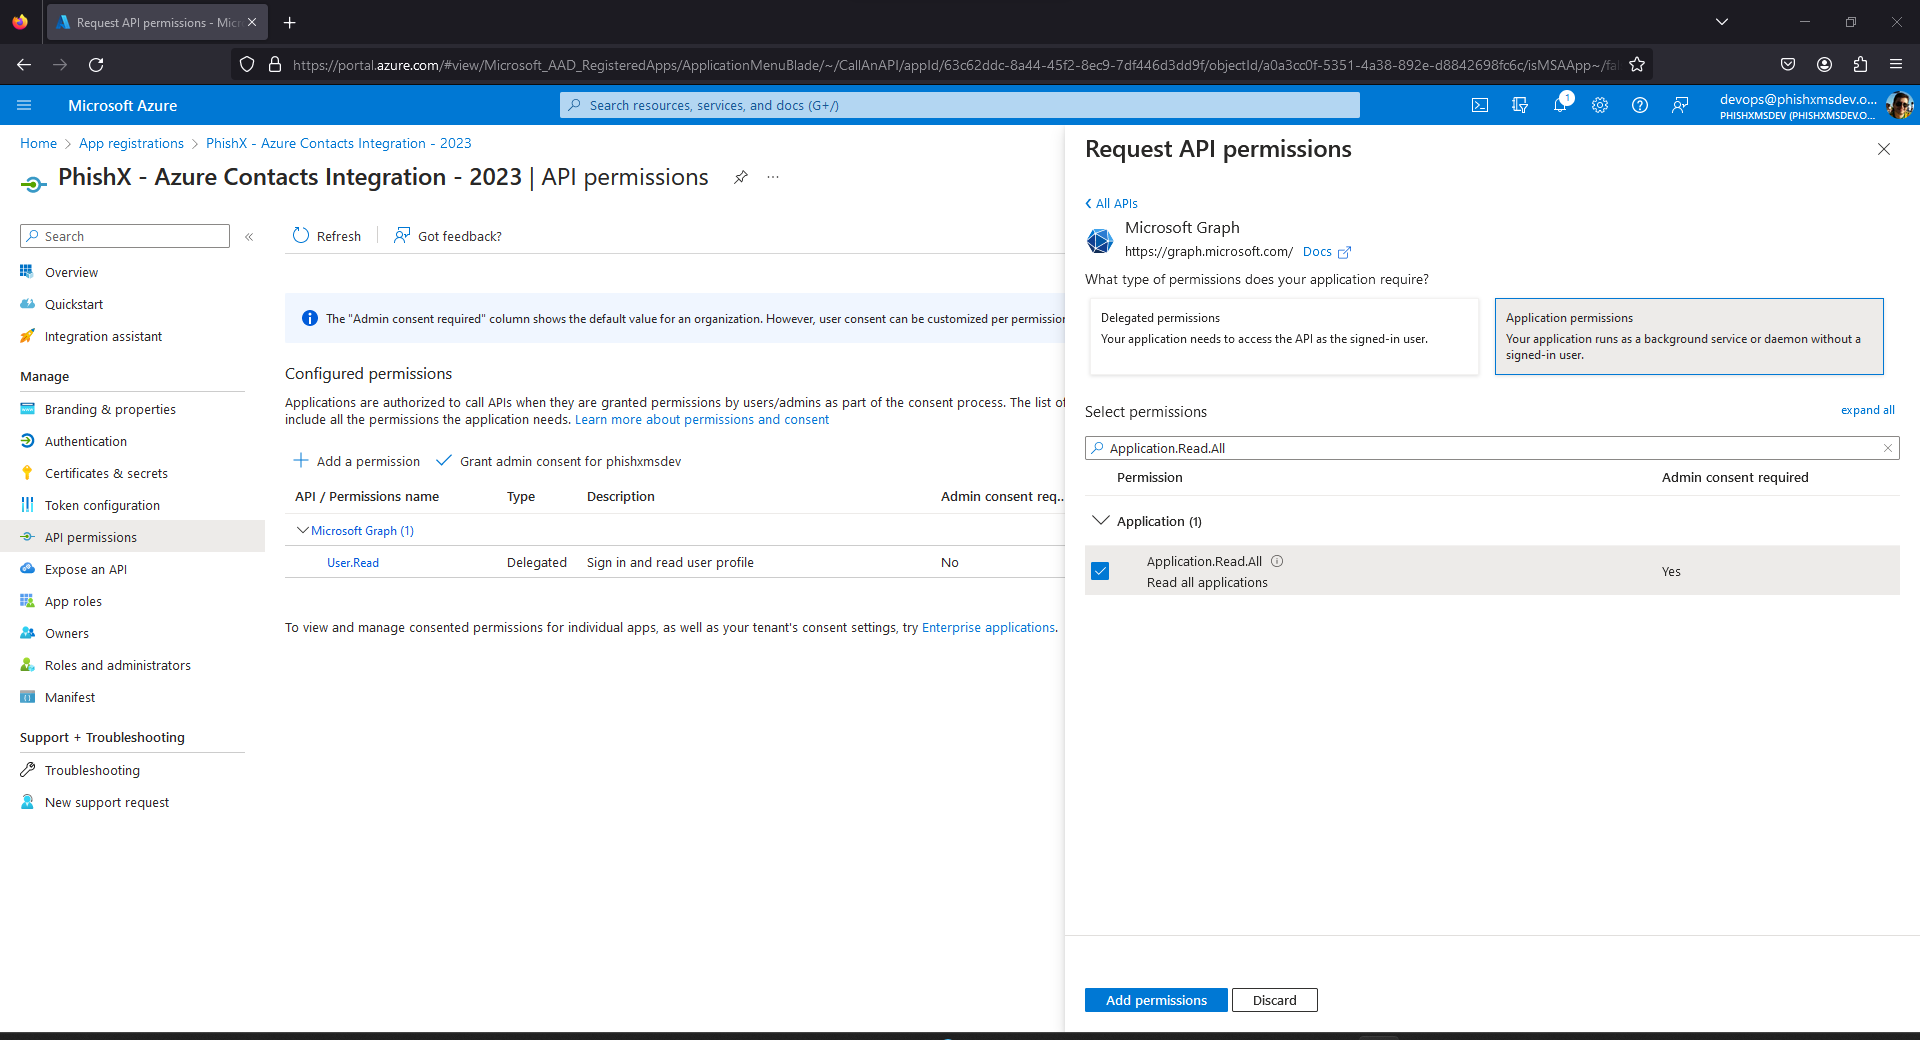Open Firefox account icon

coord(1824,65)
